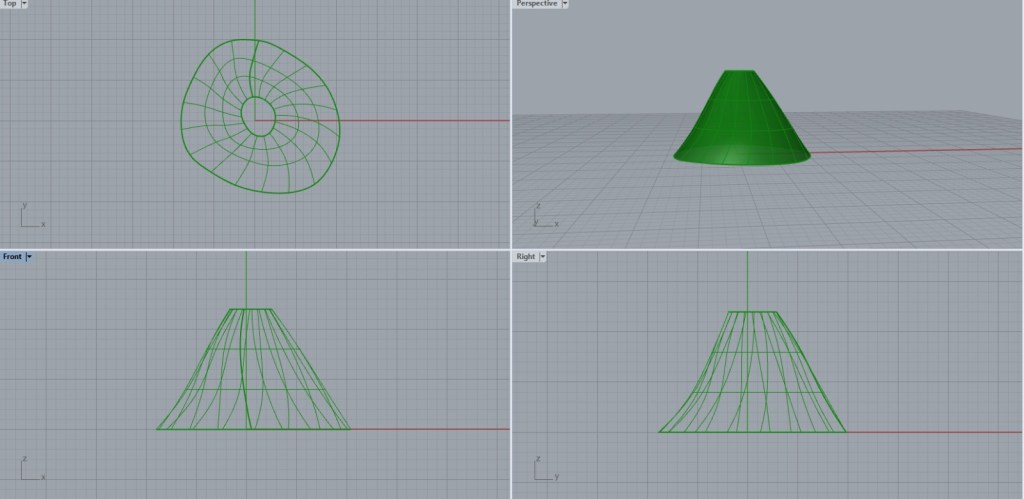Select the inner circle in Top view
The height and width of the screenshot is (499, 1024).
[244, 113]
